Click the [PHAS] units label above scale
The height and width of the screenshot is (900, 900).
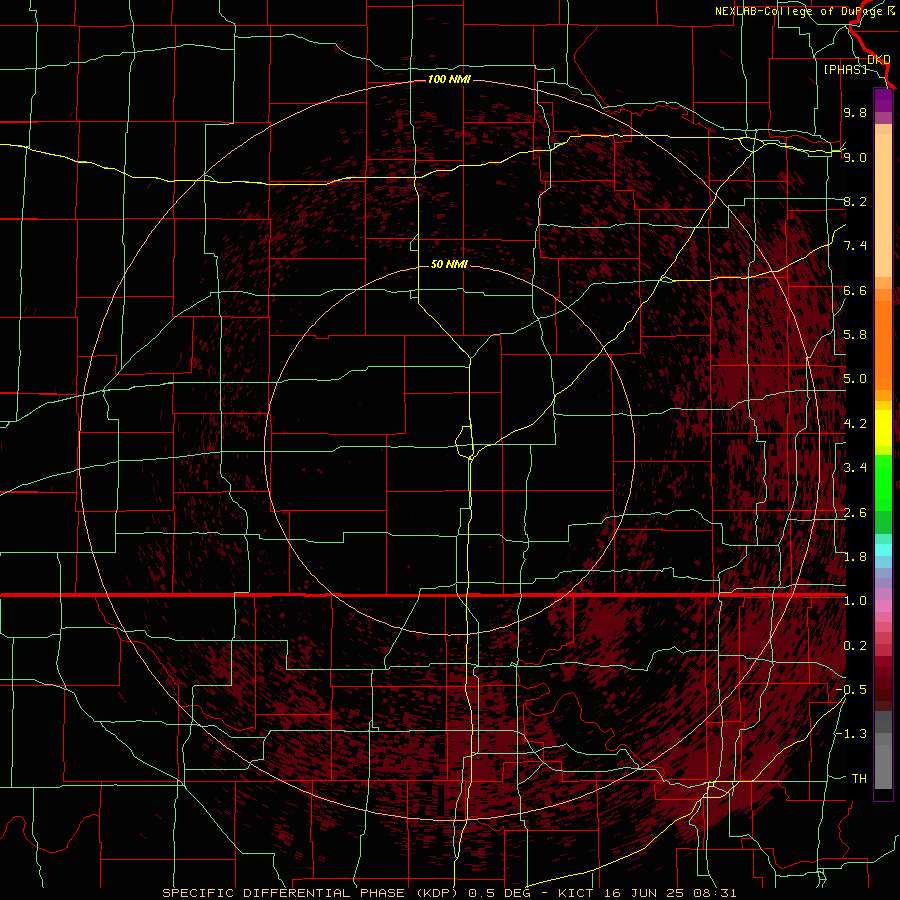(845, 69)
